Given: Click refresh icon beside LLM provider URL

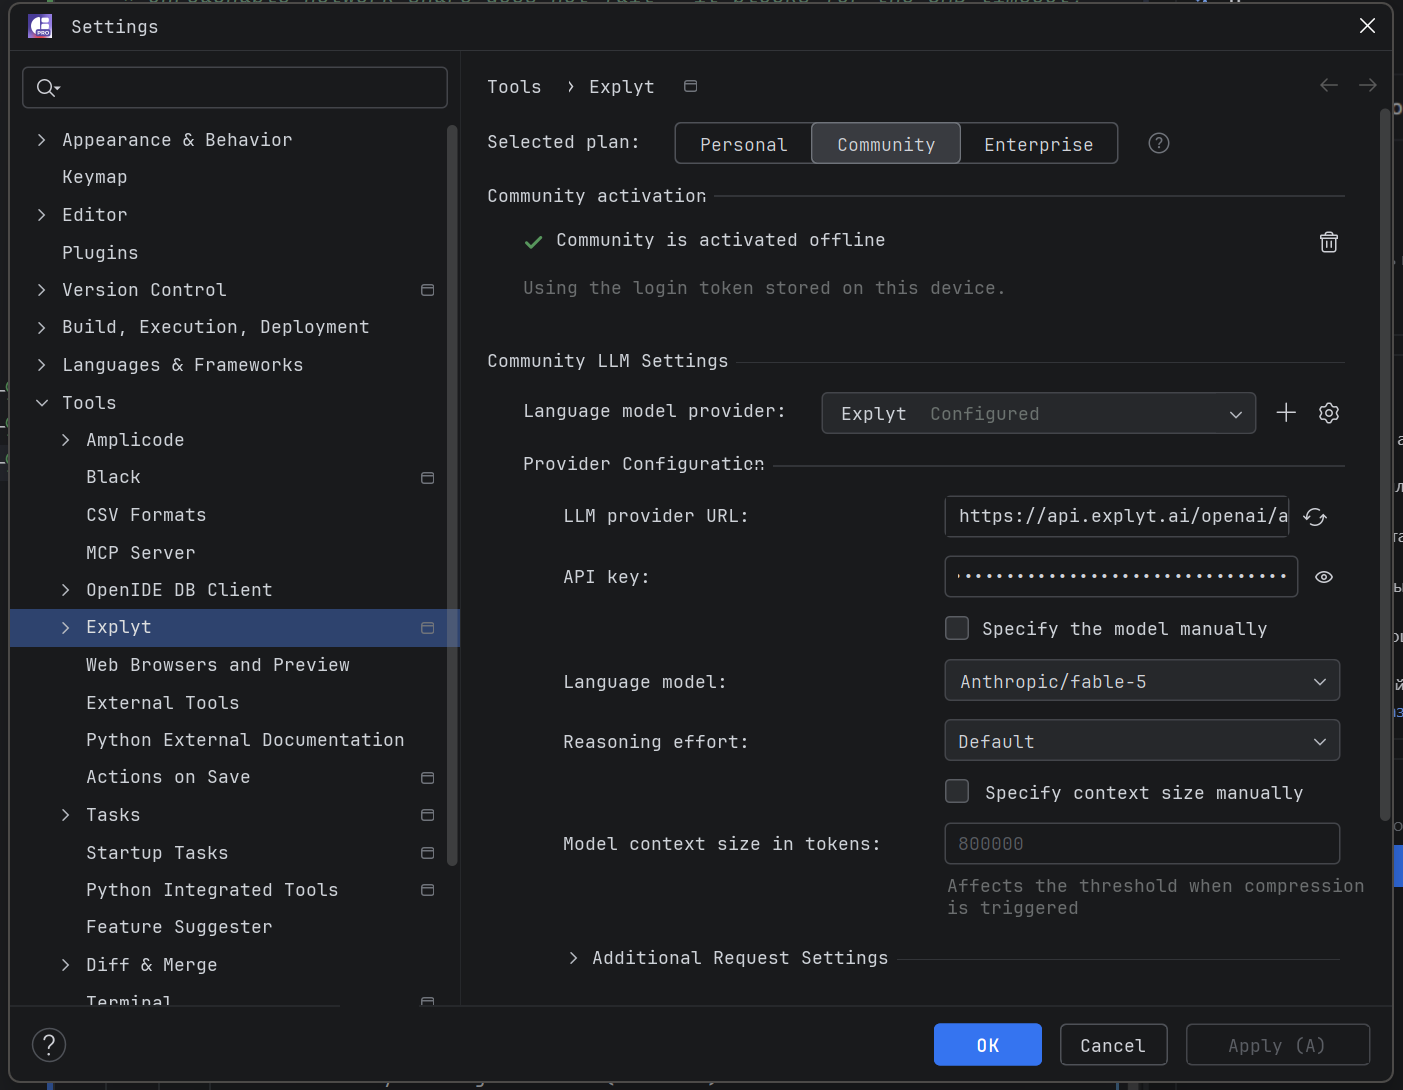Looking at the screenshot, I should tap(1315, 517).
